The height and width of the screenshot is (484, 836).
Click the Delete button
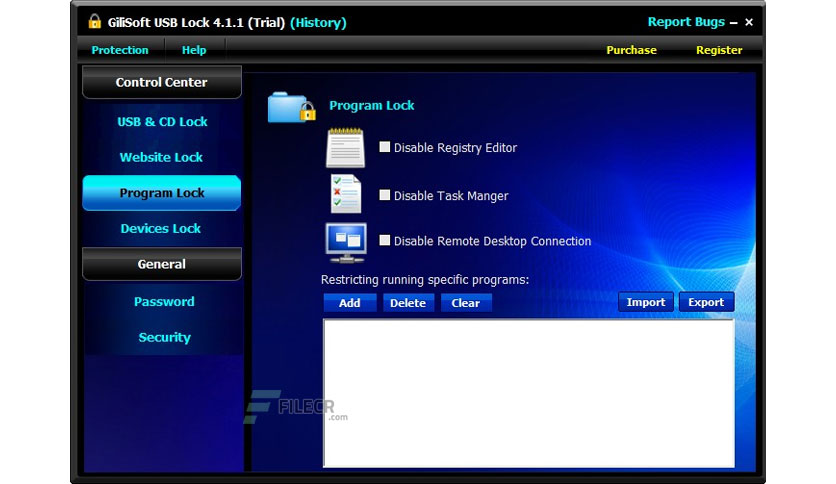click(408, 303)
